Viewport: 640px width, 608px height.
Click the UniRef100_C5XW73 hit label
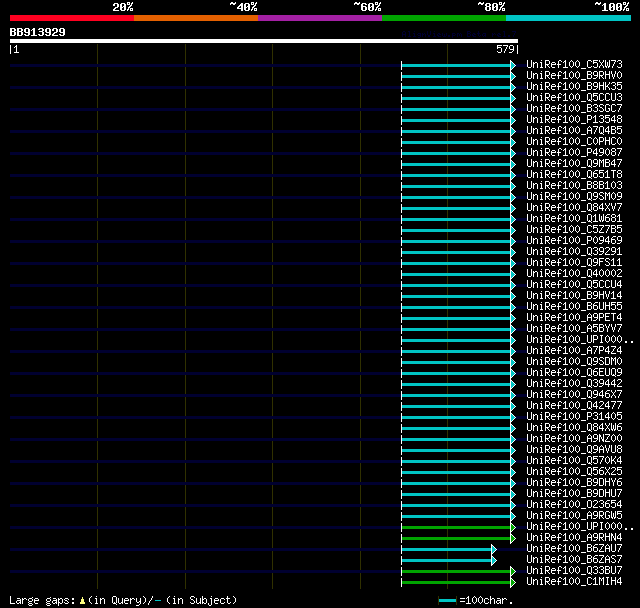(x=574, y=64)
